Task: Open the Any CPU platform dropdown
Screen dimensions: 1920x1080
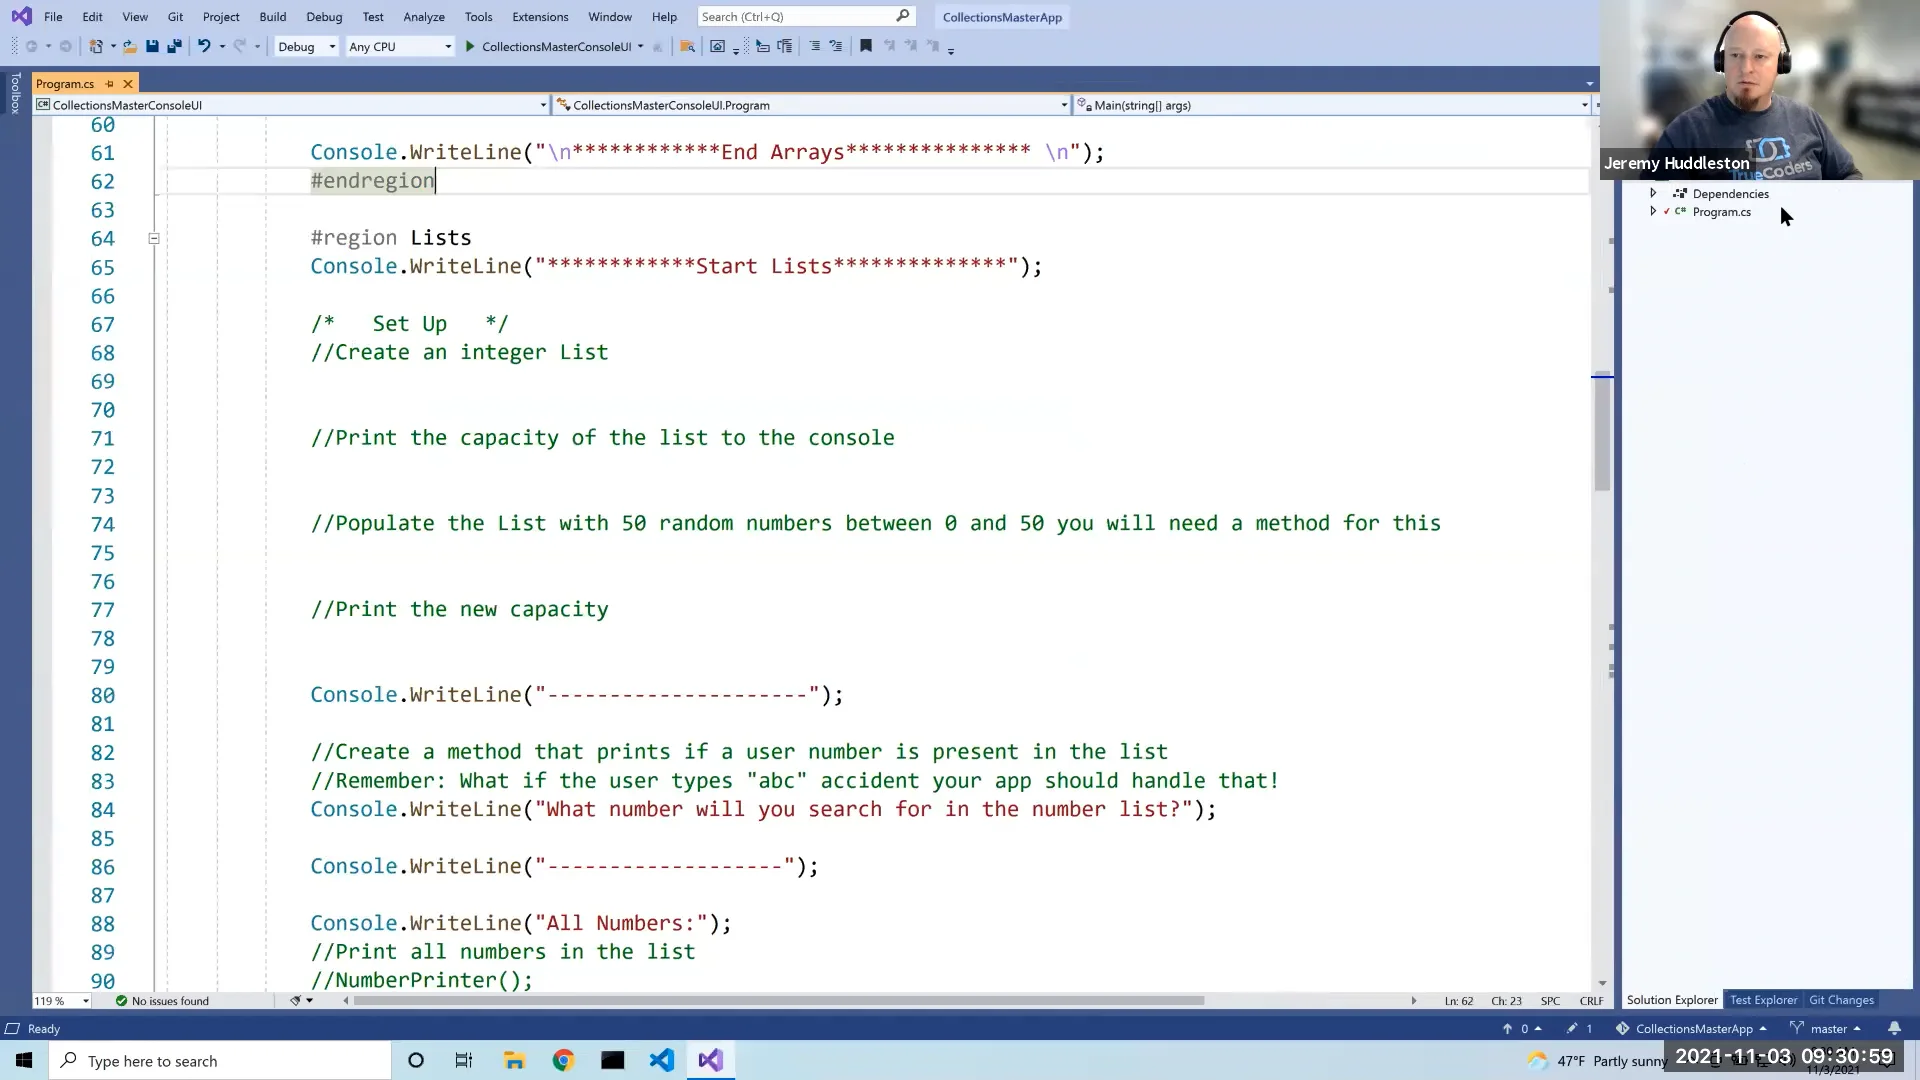Action: pyautogui.click(x=400, y=46)
